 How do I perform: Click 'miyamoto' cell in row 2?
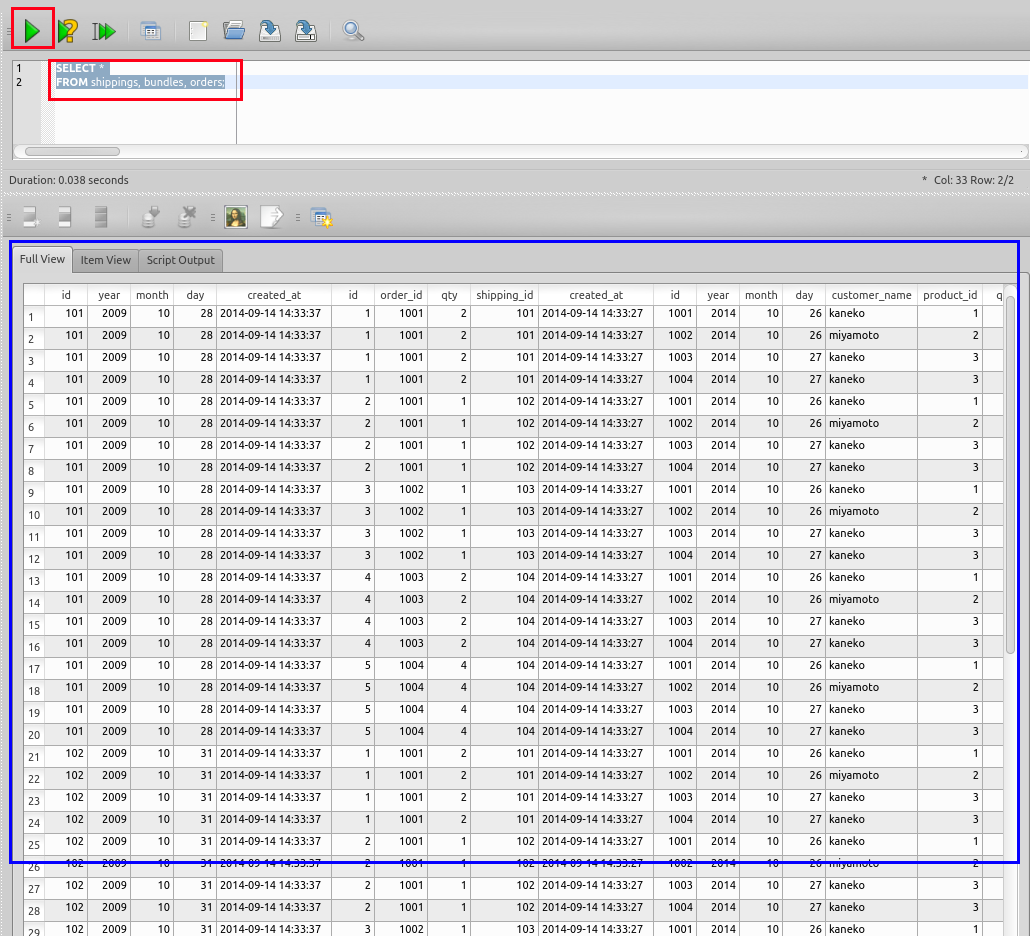point(871,336)
